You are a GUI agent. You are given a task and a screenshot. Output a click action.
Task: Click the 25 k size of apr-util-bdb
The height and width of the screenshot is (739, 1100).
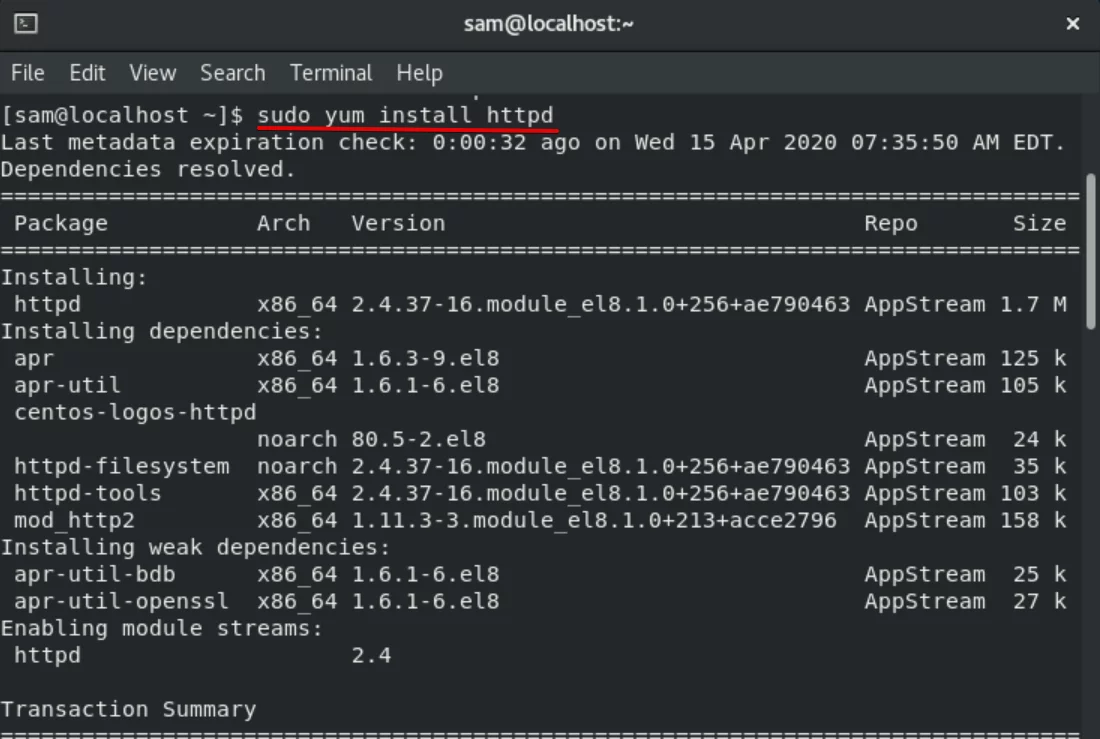[1040, 575]
